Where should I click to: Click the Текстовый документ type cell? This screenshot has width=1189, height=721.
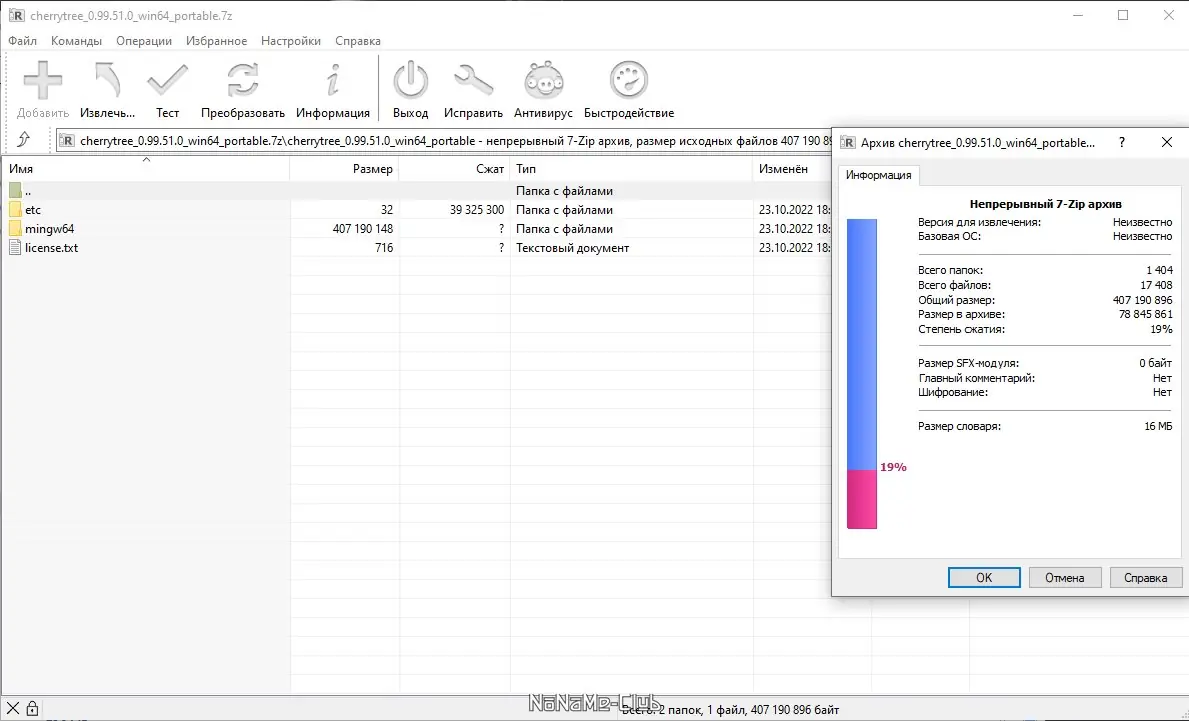click(x=573, y=248)
